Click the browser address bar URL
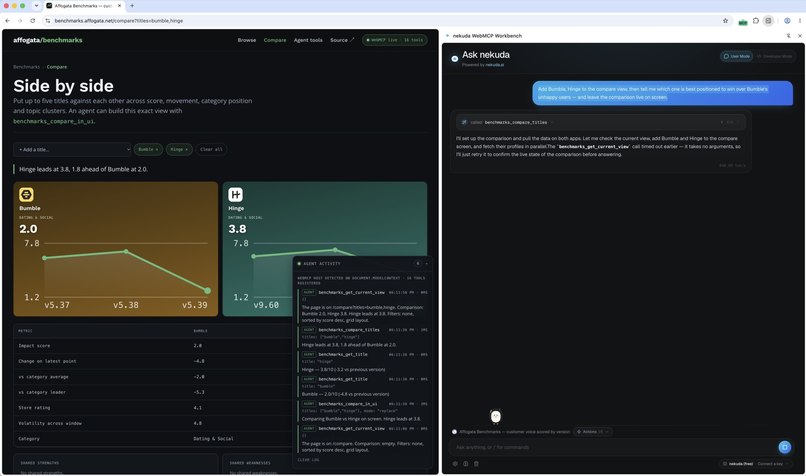 119,21
